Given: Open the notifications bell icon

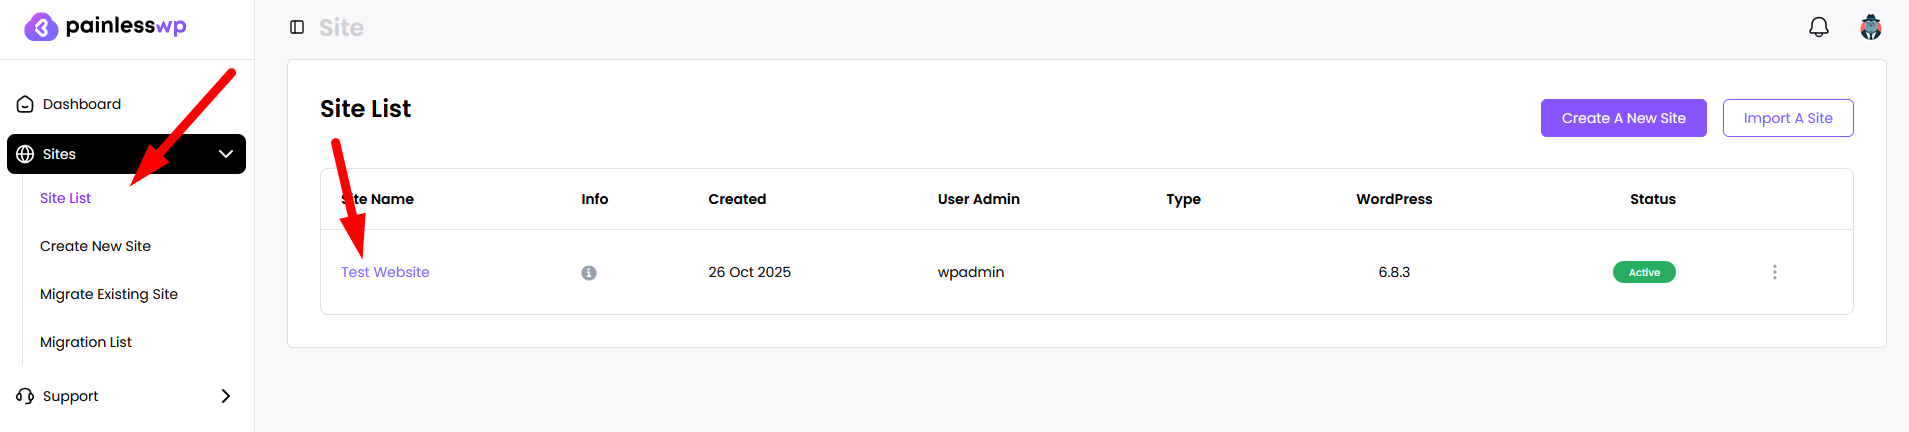Looking at the screenshot, I should [1819, 27].
